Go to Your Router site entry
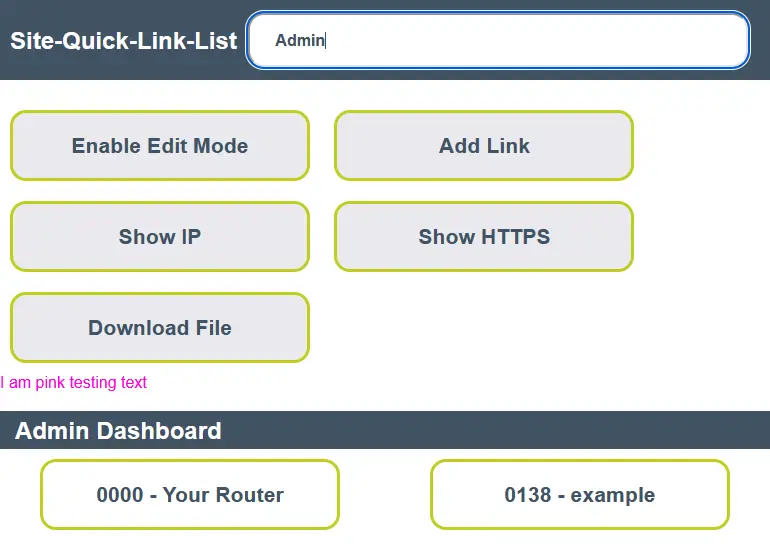Image resolution: width=770 pixels, height=555 pixels. [x=190, y=495]
